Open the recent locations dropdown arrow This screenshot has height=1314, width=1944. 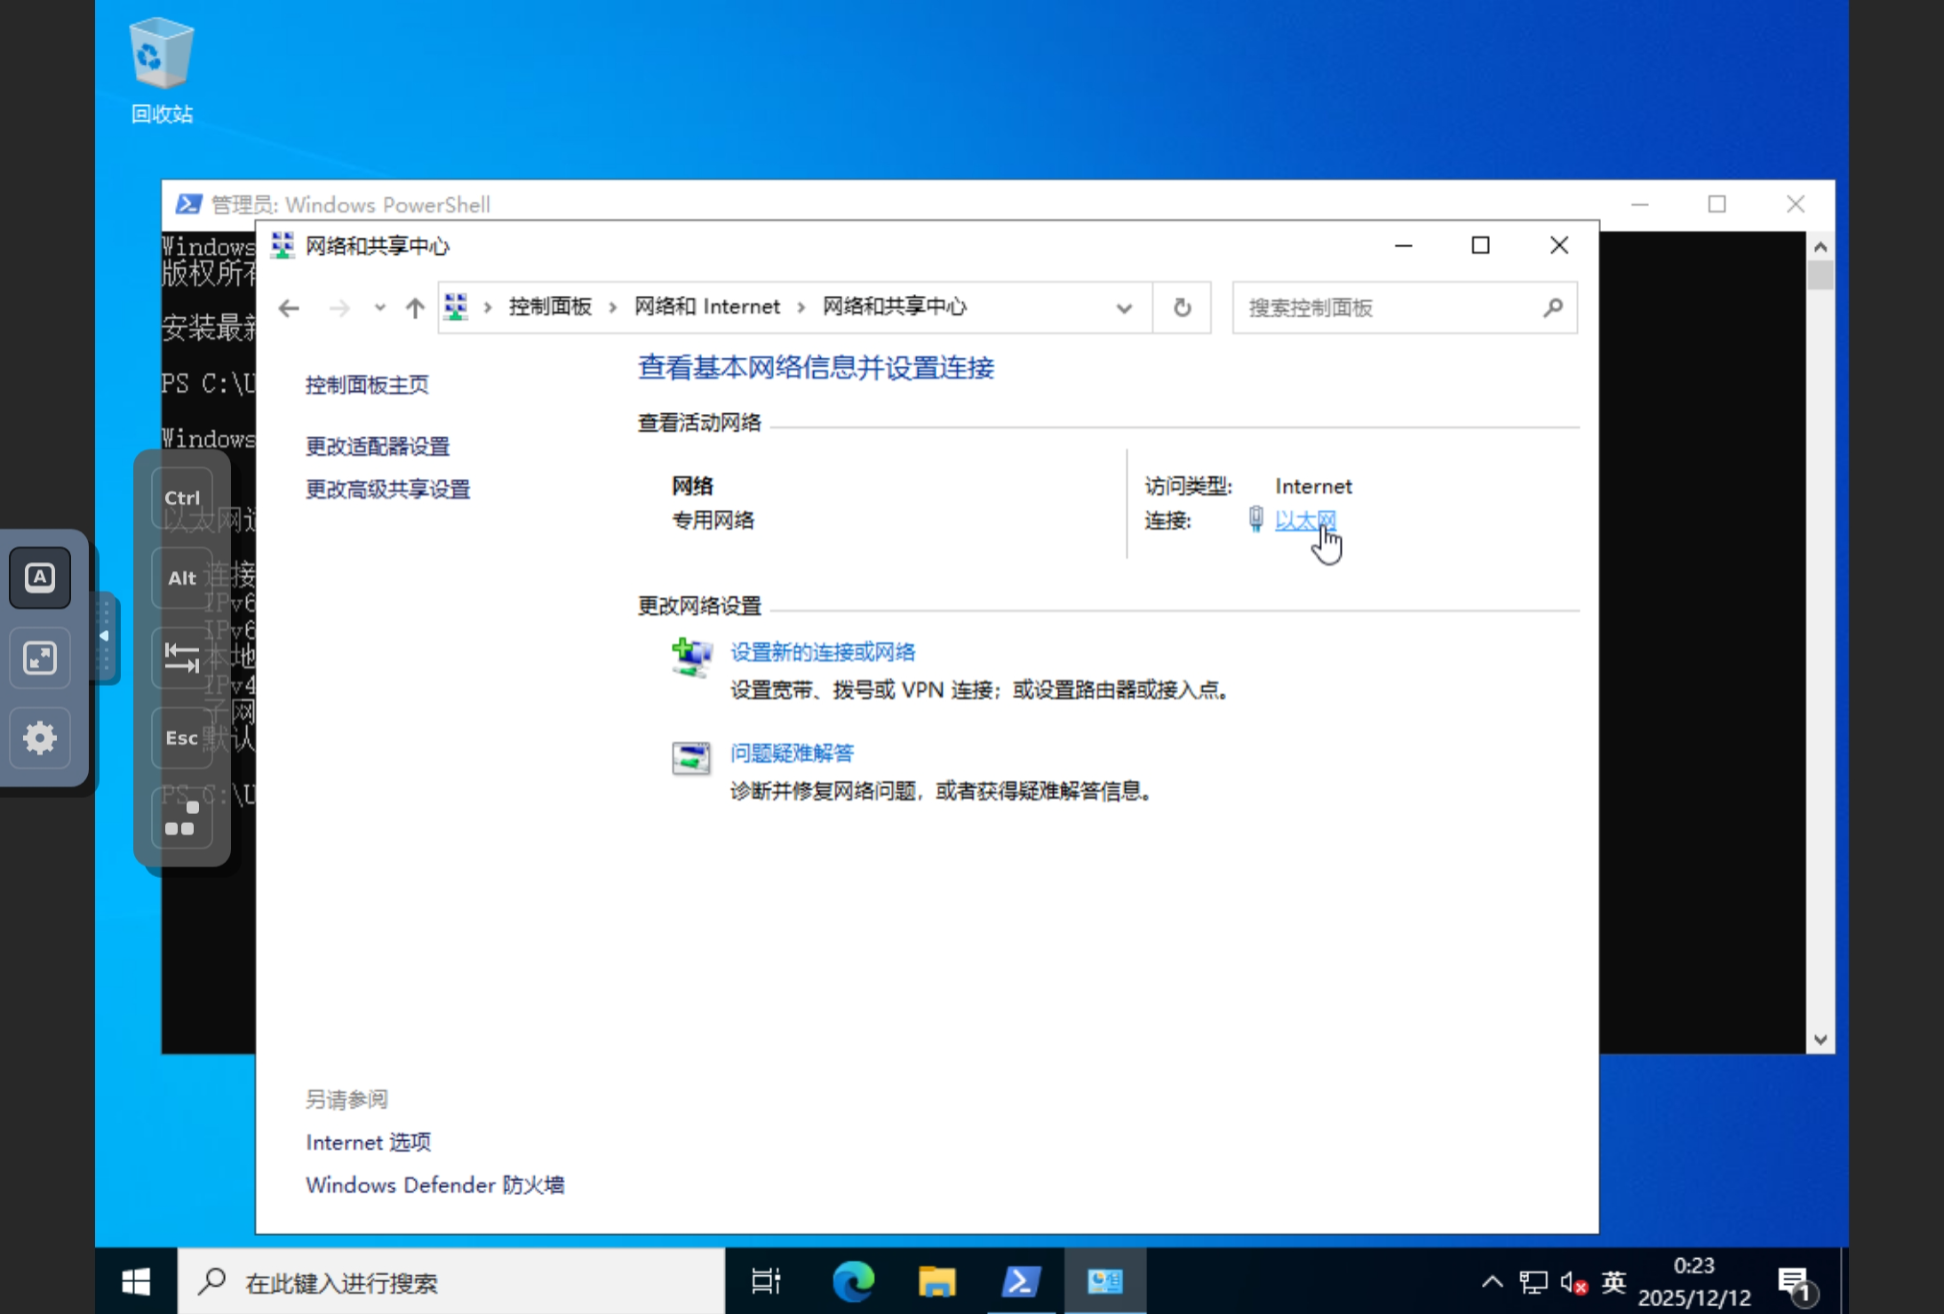[x=380, y=308]
